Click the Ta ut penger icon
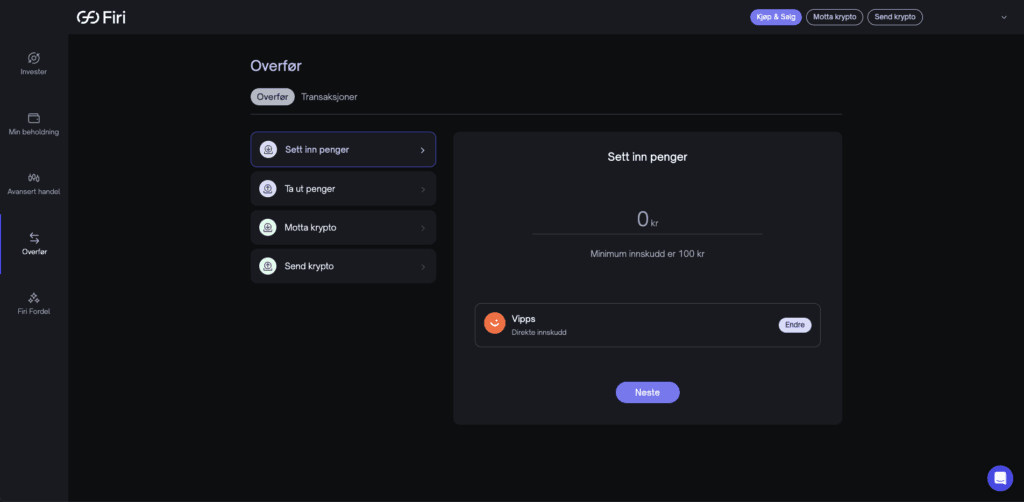 268,189
